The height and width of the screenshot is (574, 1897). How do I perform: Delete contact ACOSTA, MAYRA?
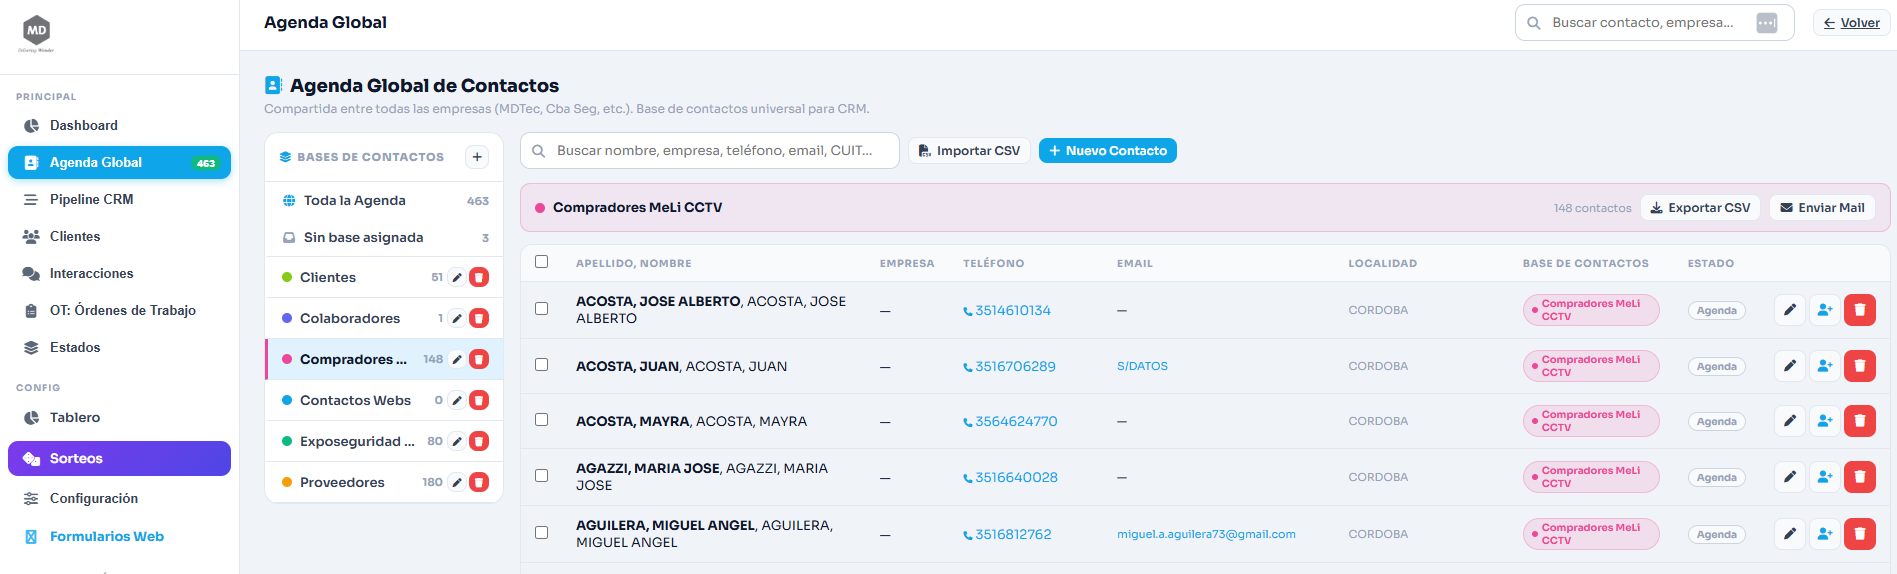pos(1860,421)
